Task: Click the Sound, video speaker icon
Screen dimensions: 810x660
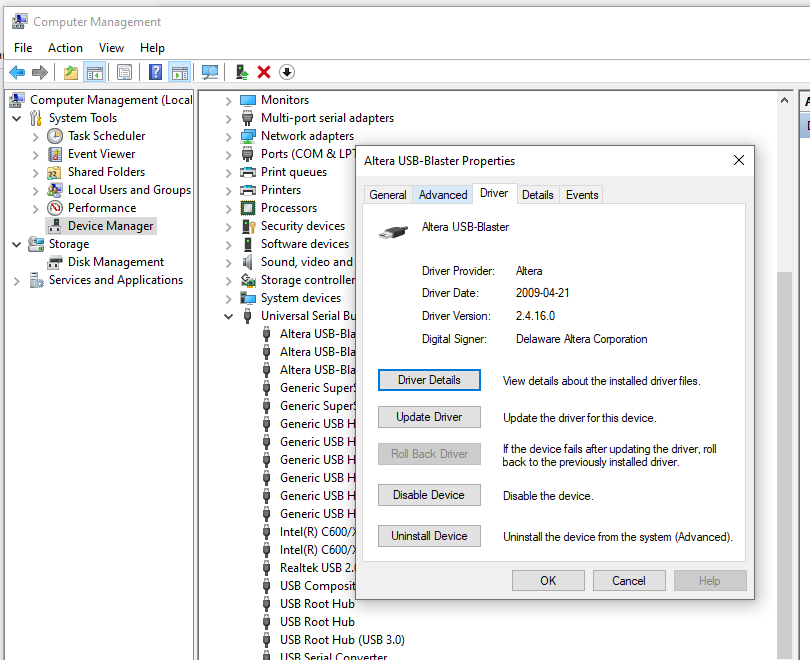Action: pos(248,262)
